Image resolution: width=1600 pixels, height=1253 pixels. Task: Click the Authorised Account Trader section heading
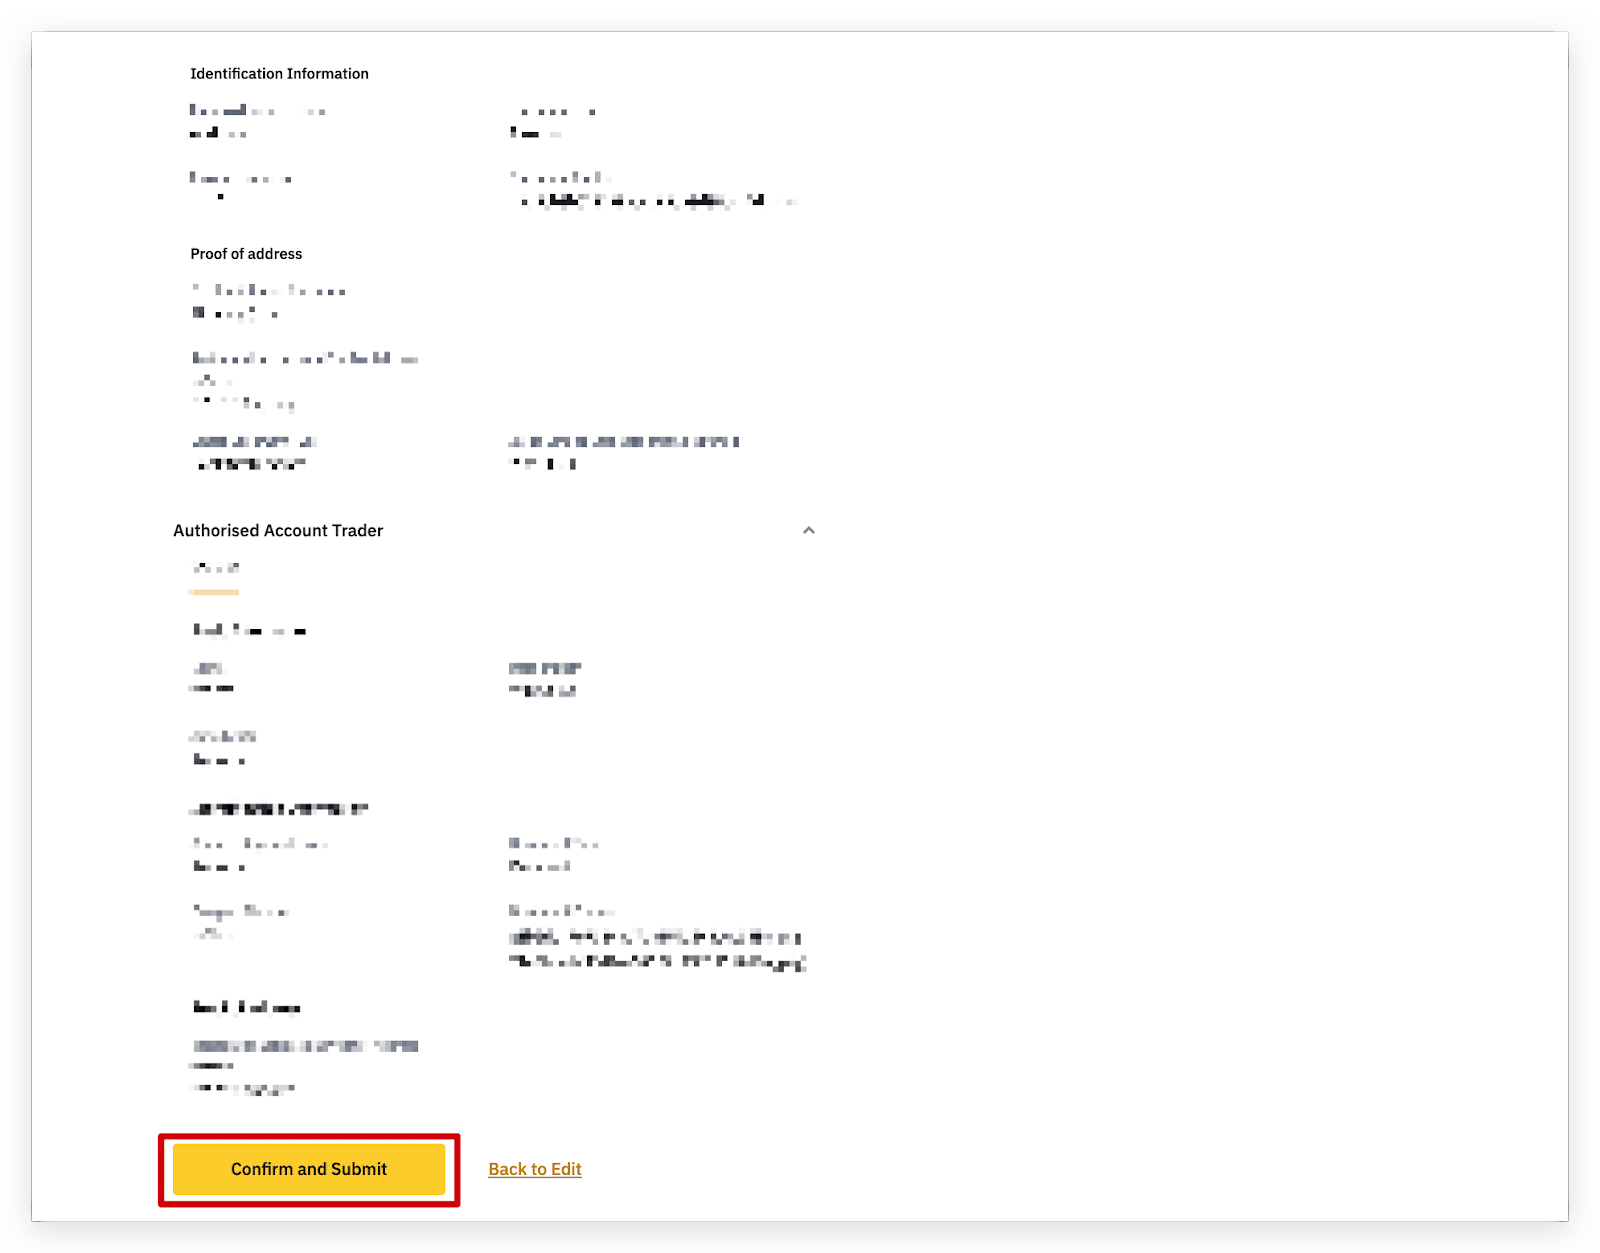pyautogui.click(x=278, y=530)
